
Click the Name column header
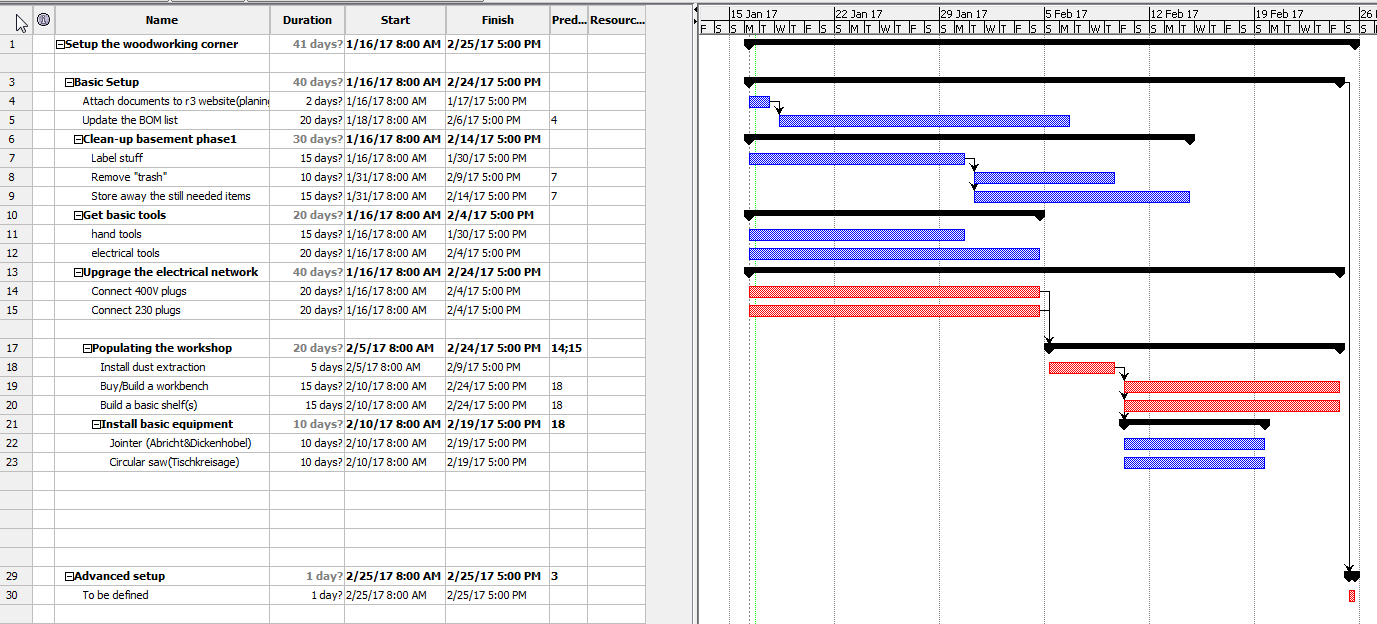tap(160, 19)
